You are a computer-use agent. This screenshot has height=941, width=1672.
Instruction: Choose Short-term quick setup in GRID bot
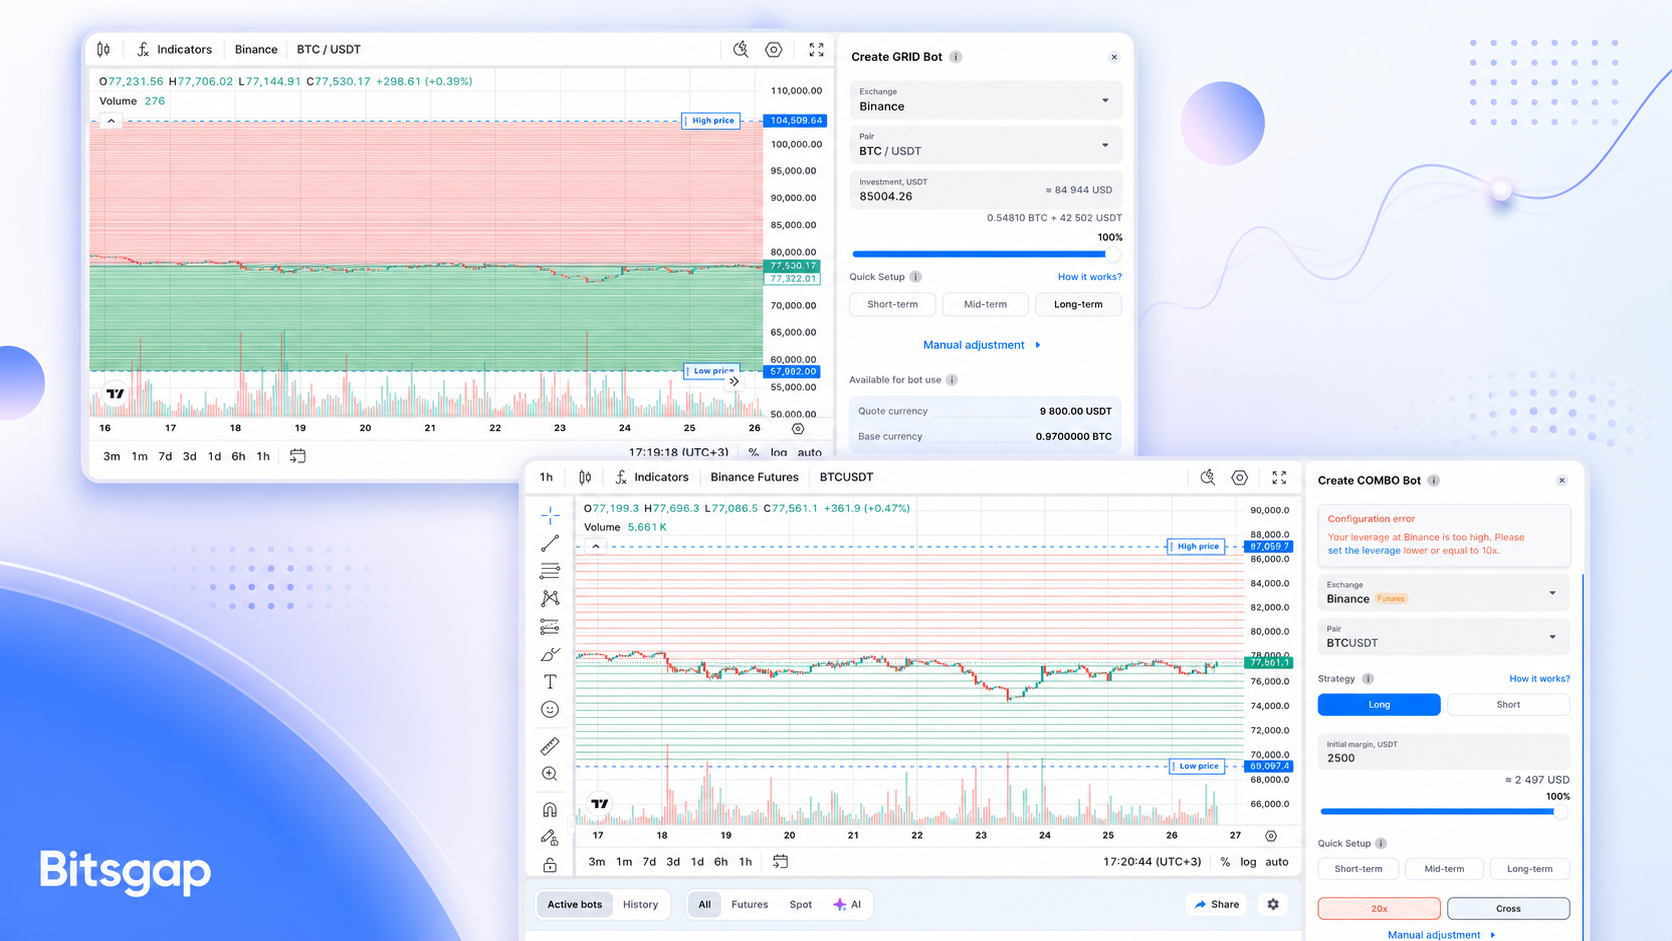click(892, 304)
